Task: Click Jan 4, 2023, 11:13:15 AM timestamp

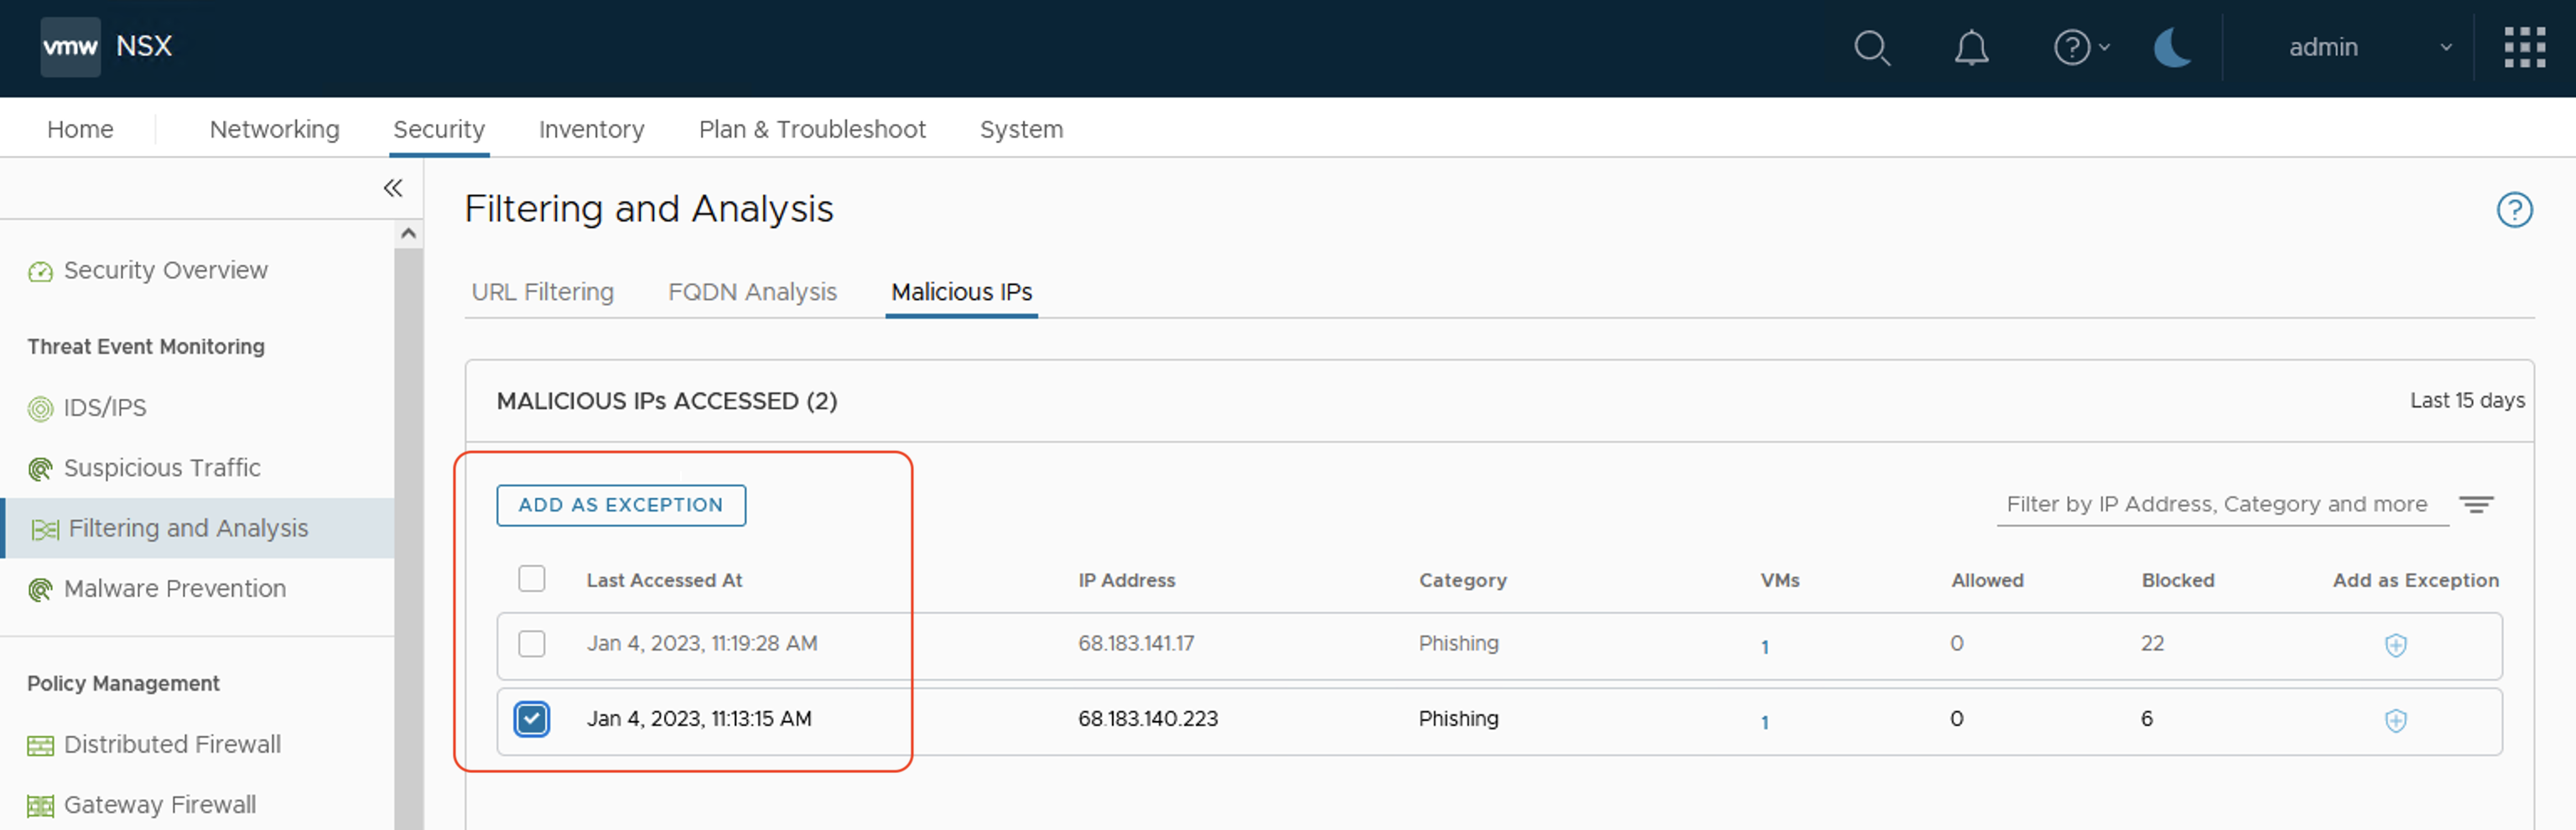Action: click(699, 718)
